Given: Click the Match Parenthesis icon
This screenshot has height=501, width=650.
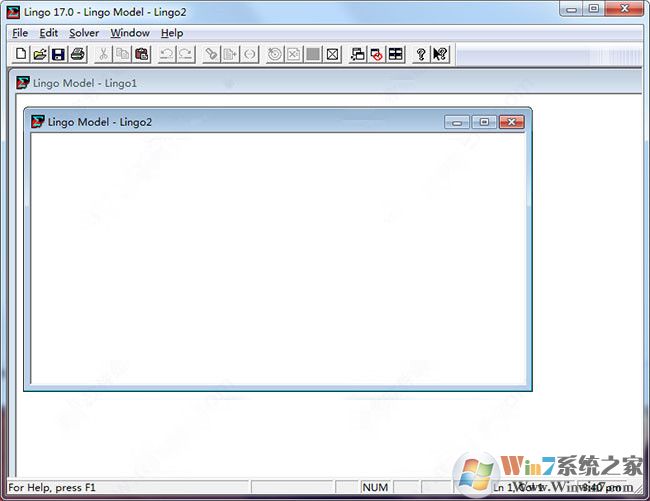Looking at the screenshot, I should point(249,54).
